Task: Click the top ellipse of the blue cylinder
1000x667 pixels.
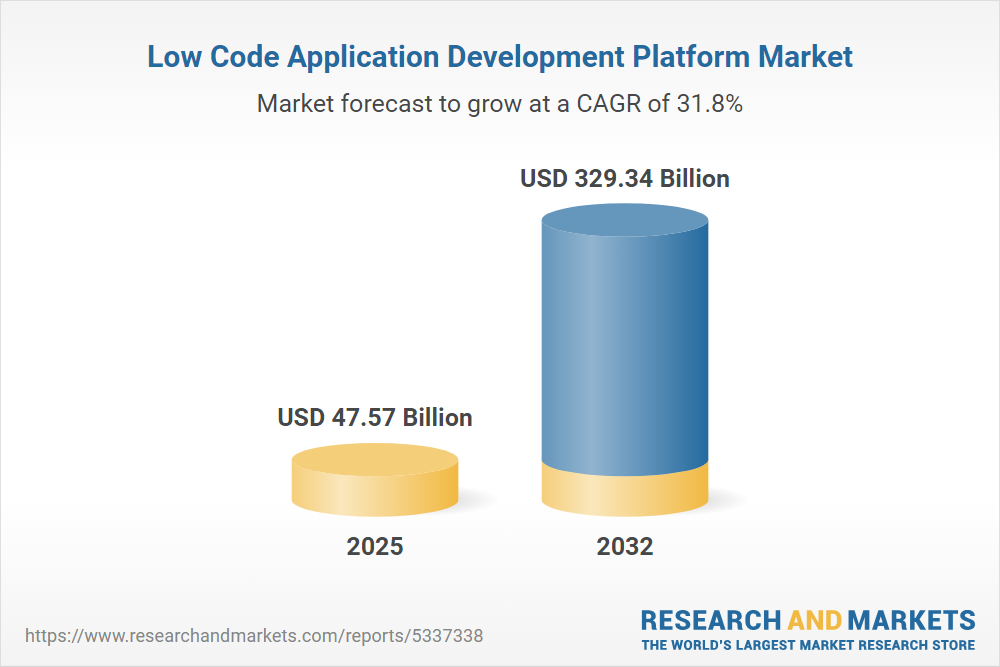Action: coord(625,218)
